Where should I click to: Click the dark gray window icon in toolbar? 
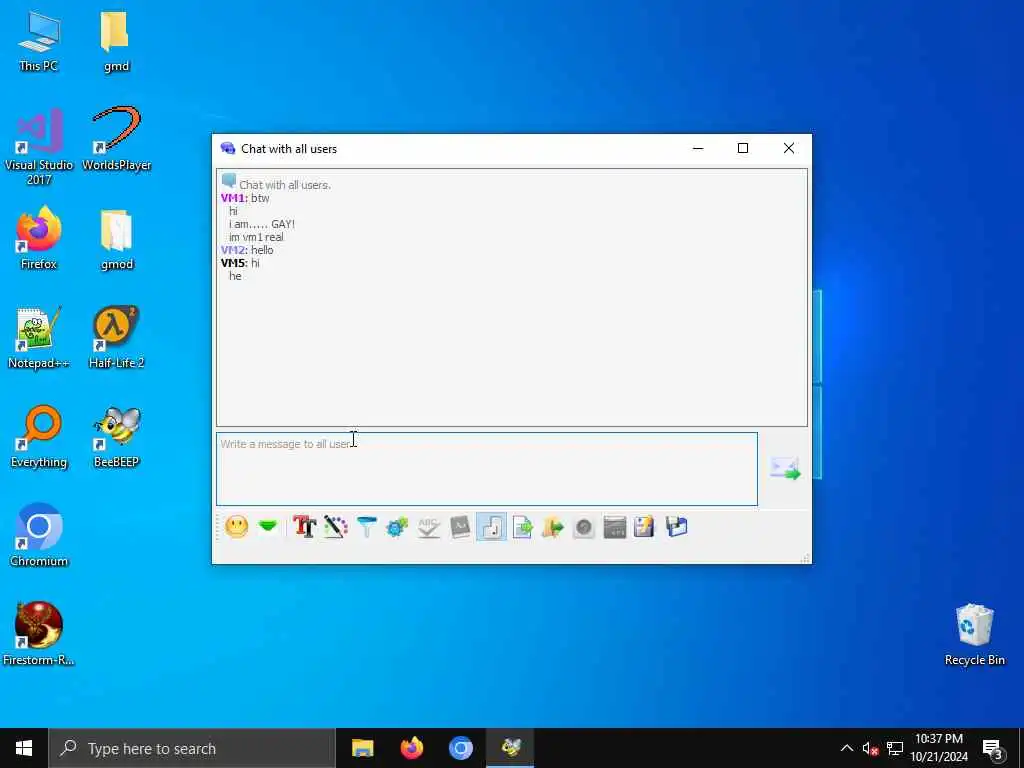(615, 526)
